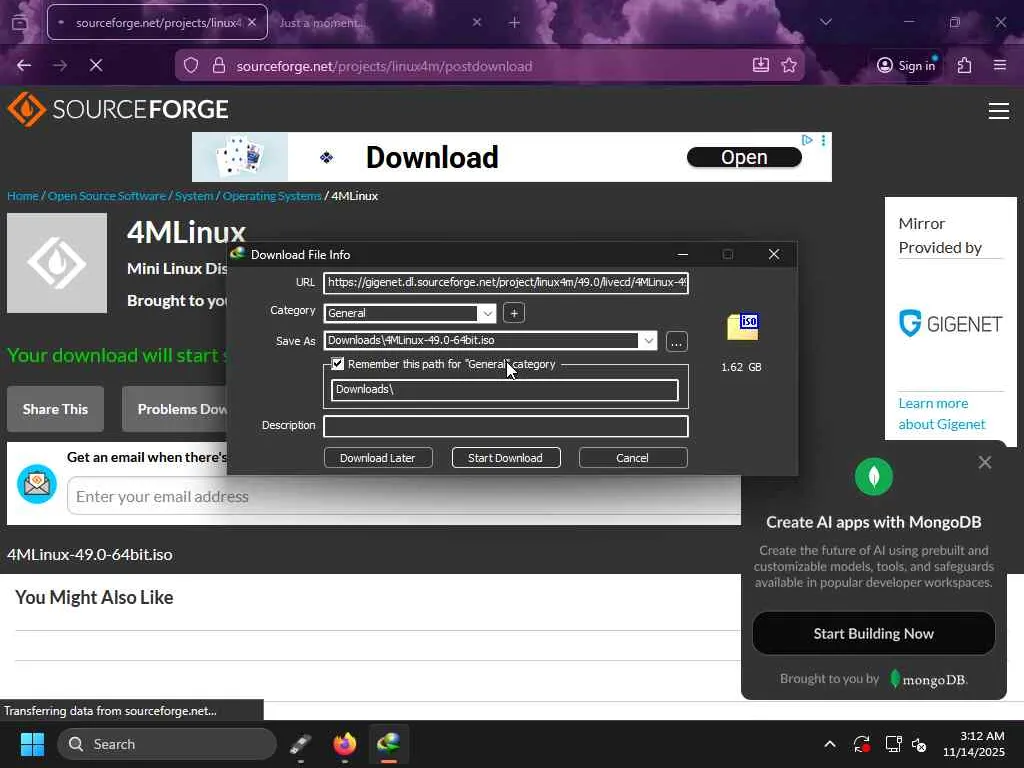Screen dimensions: 1024x768
Task: Open the Category dropdown set to General
Action: 409,313
